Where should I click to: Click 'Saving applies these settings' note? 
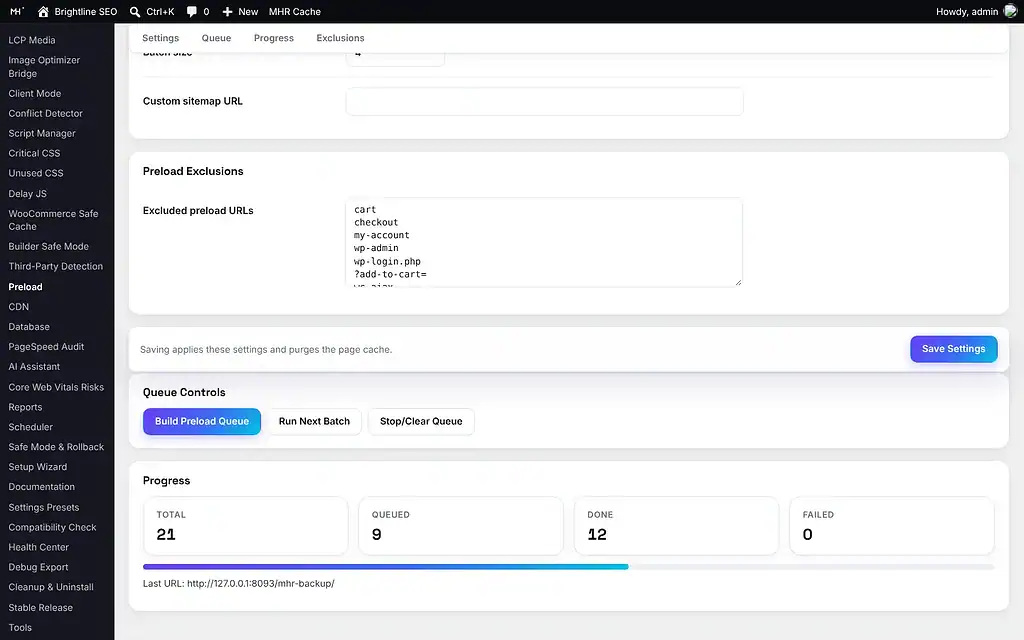266,349
